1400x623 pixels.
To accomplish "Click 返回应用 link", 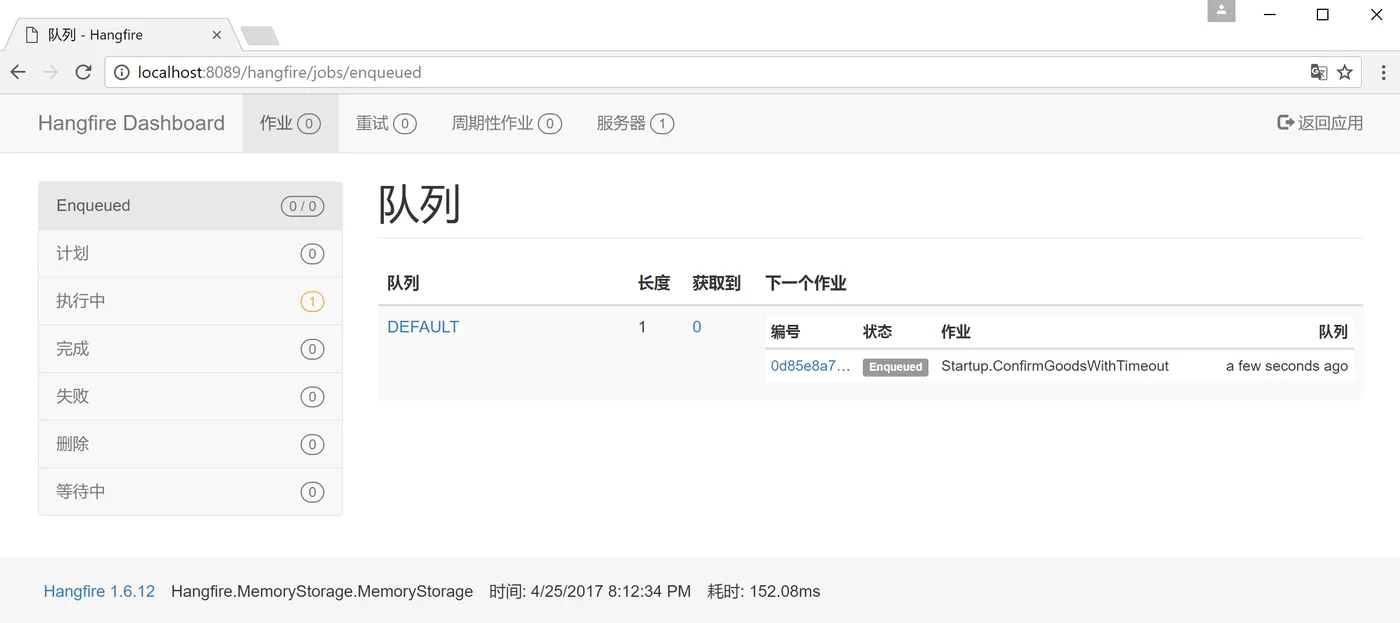I will coord(1320,123).
